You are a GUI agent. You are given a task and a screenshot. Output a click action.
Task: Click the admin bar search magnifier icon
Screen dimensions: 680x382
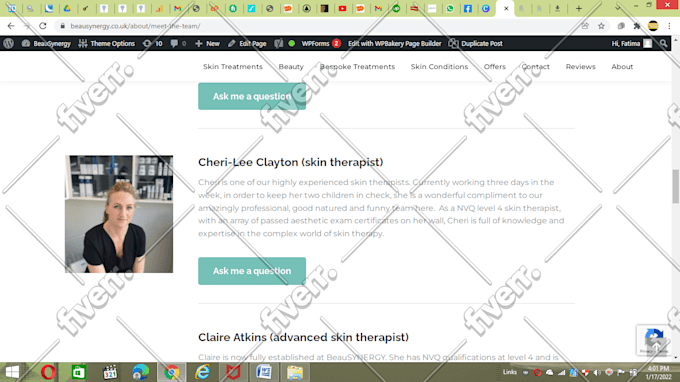pyautogui.click(x=663, y=43)
